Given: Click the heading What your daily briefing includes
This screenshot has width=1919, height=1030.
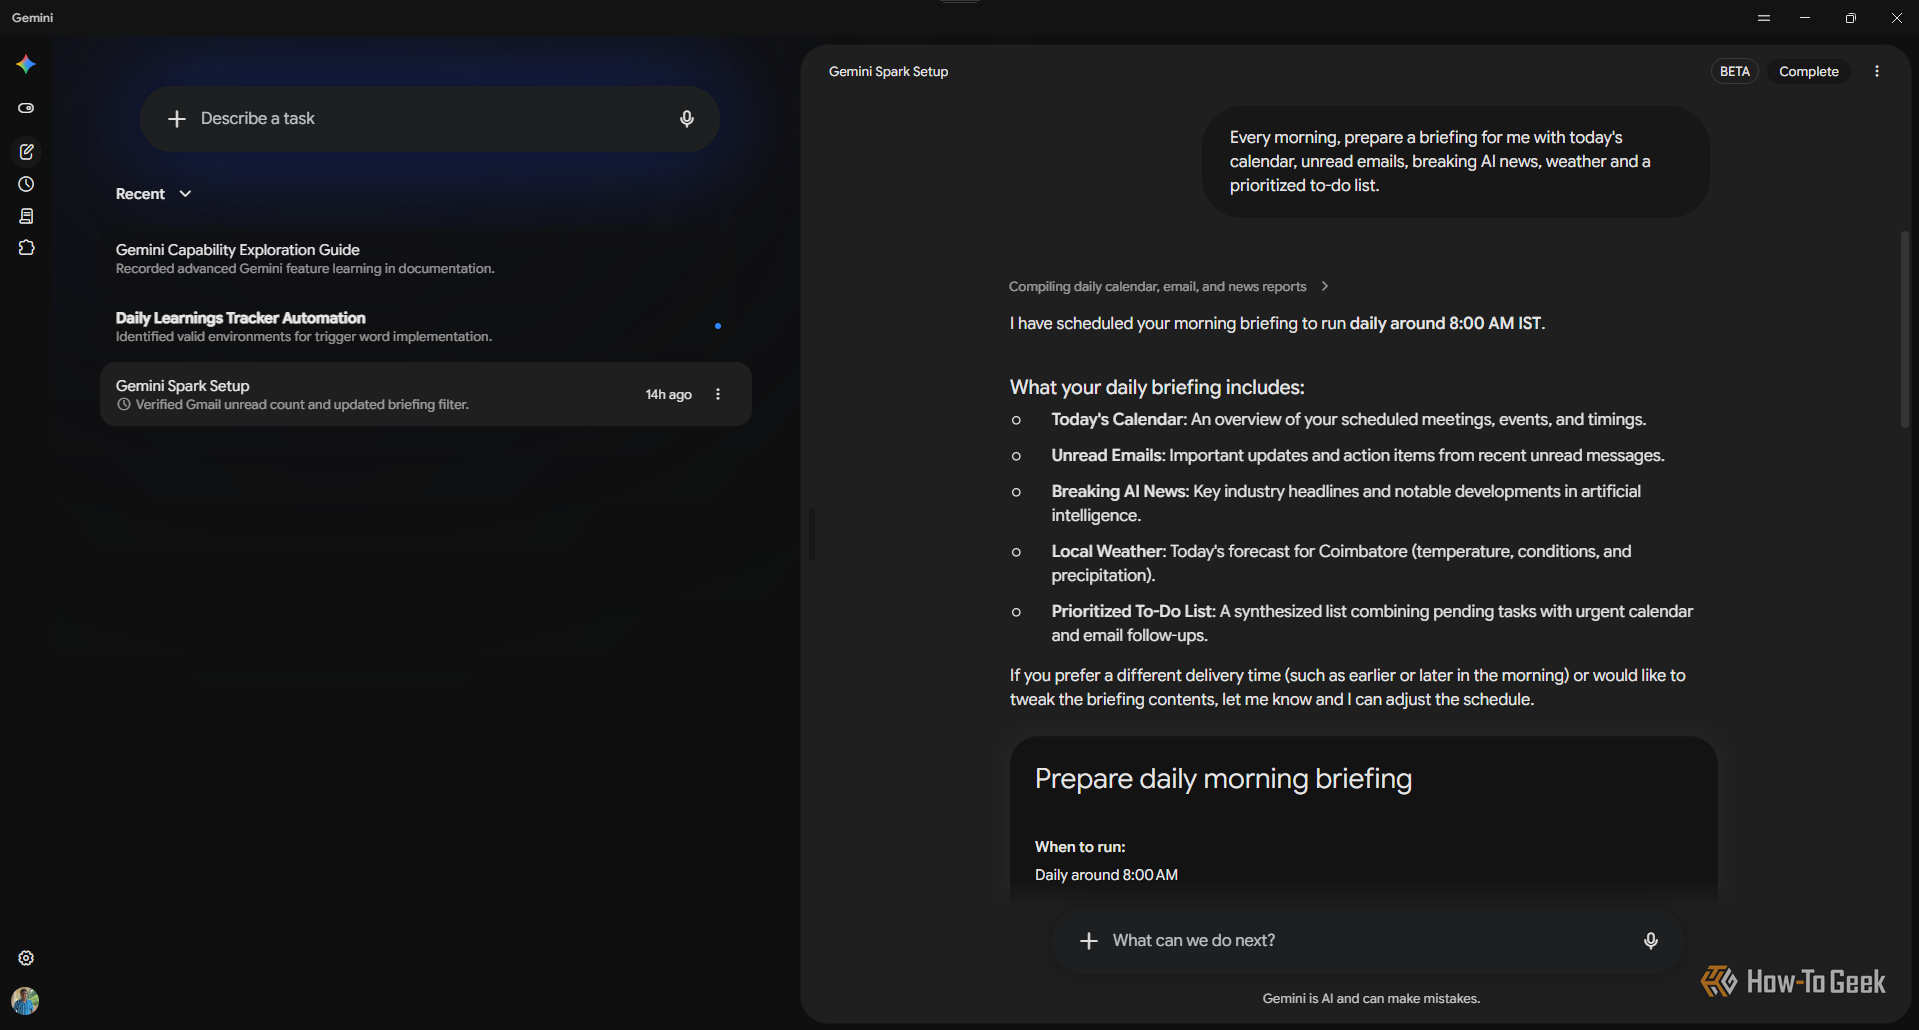Looking at the screenshot, I should [x=1157, y=388].
